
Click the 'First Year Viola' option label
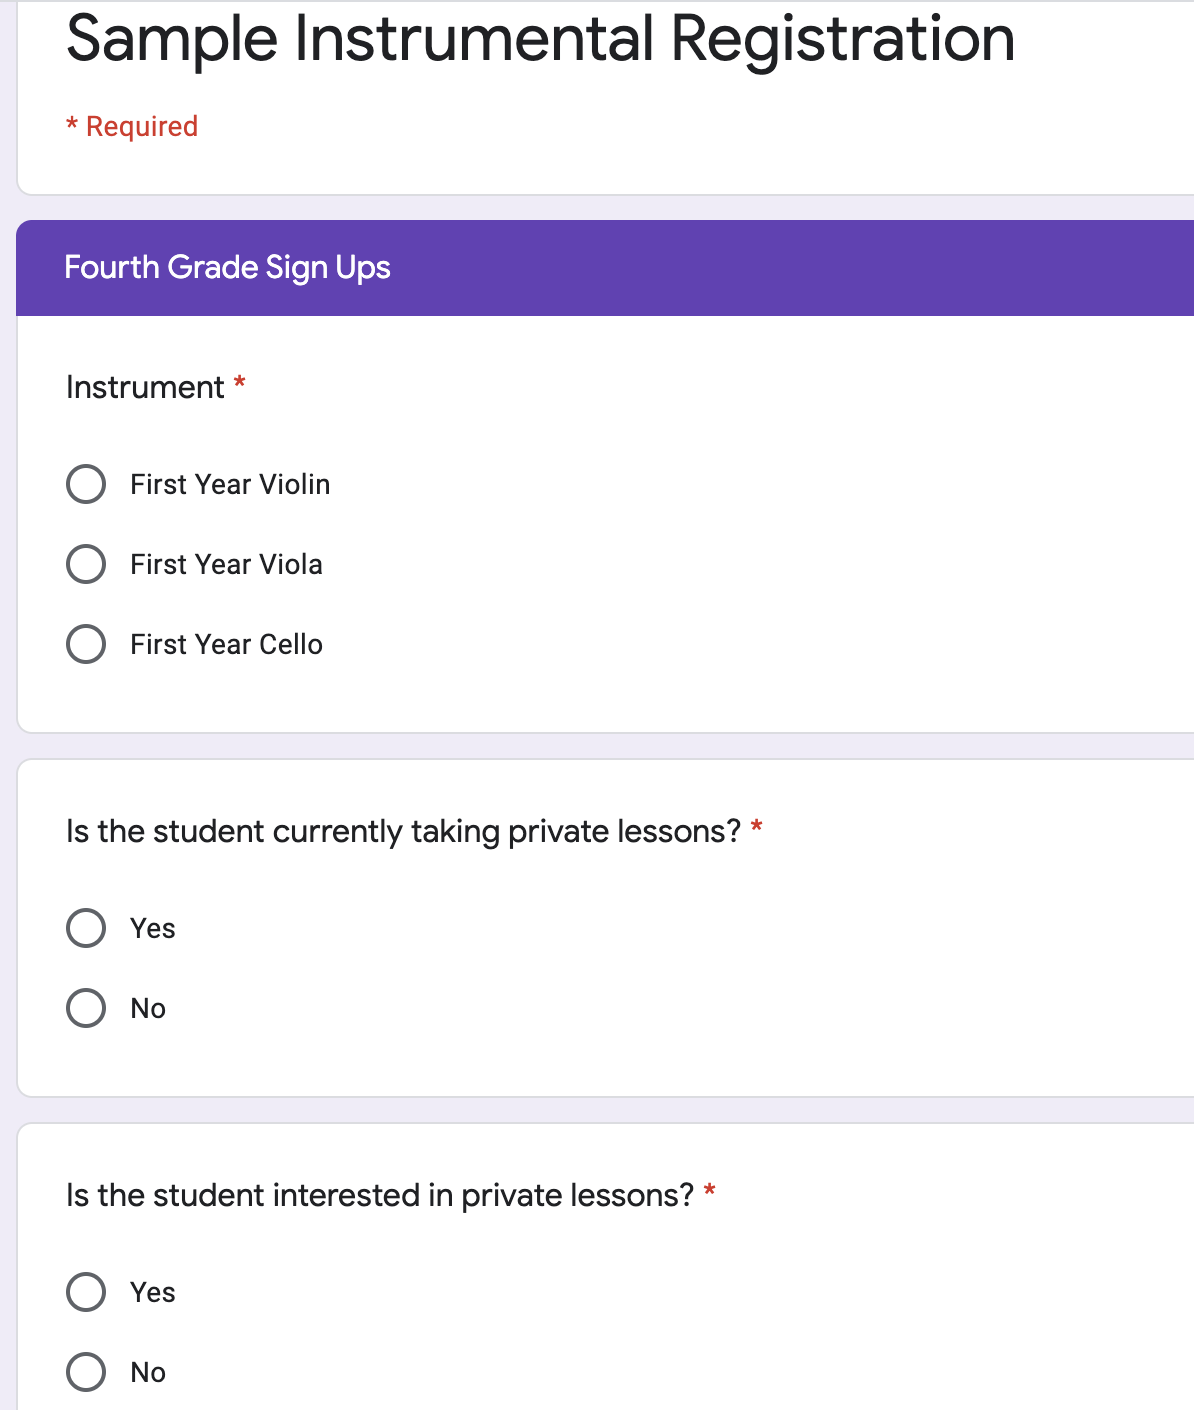click(226, 564)
